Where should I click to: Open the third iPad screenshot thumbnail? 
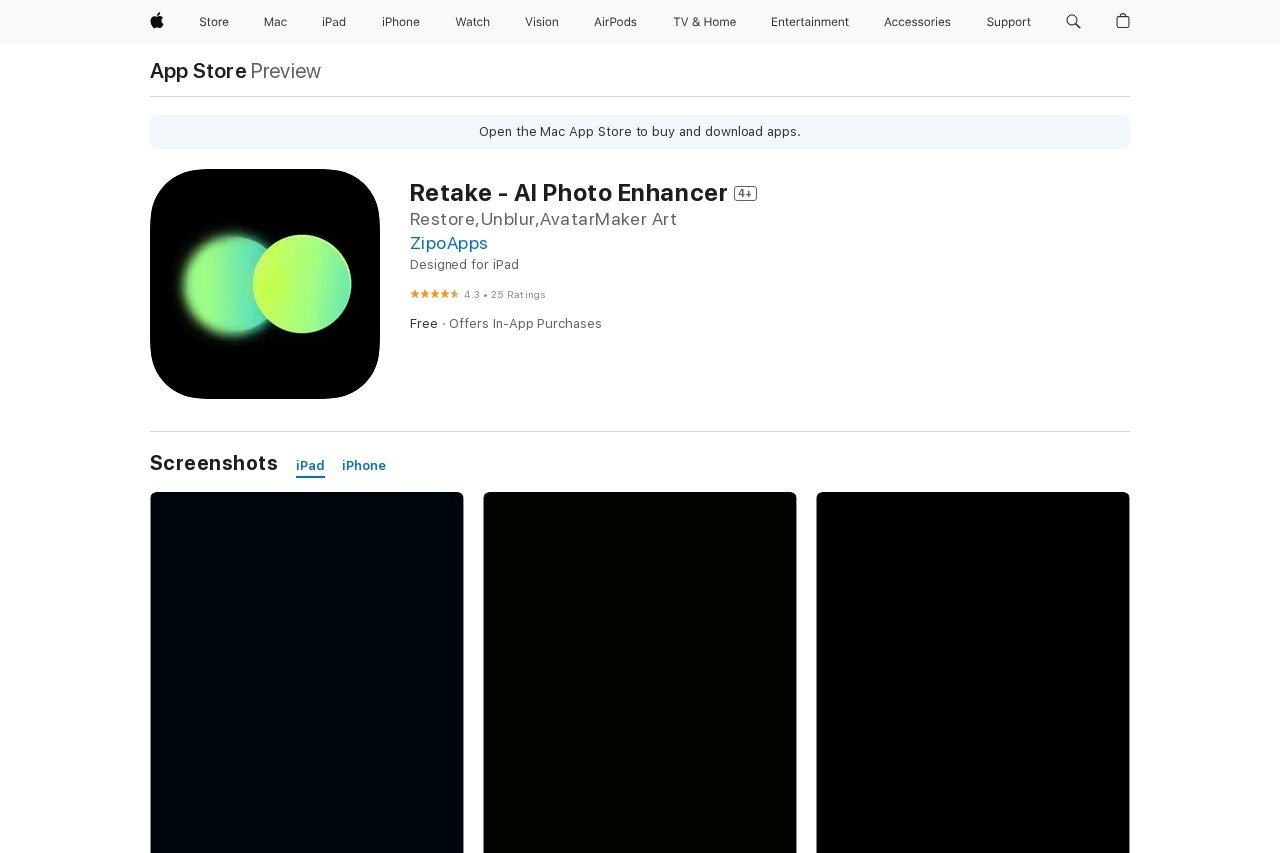click(x=973, y=672)
